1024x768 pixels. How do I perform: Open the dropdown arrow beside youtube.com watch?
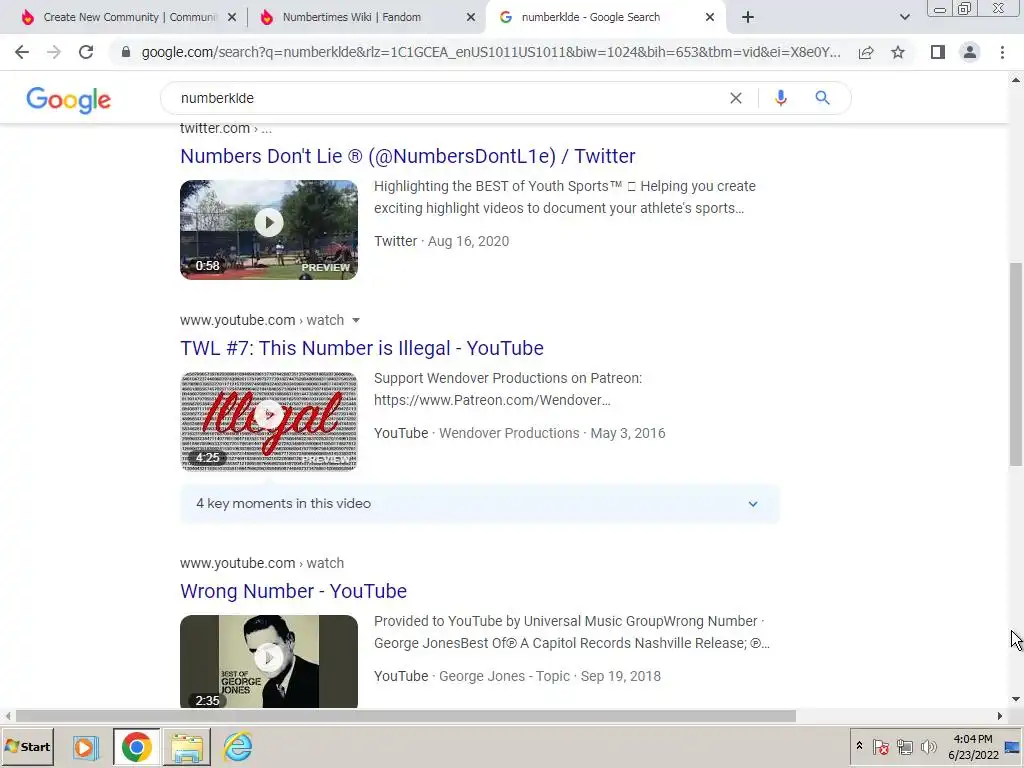point(356,320)
